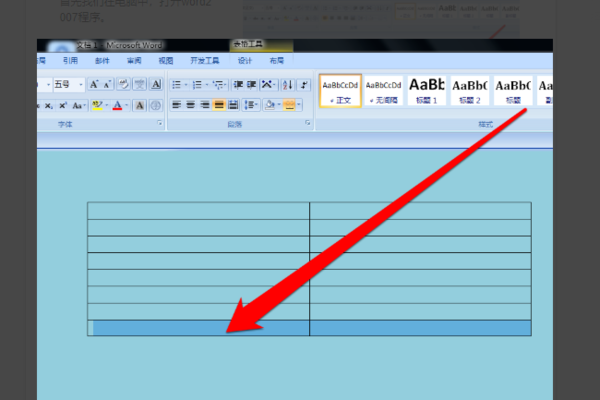Click the Grow Font icon
Image resolution: width=600 pixels, height=400 pixels.
click(93, 85)
